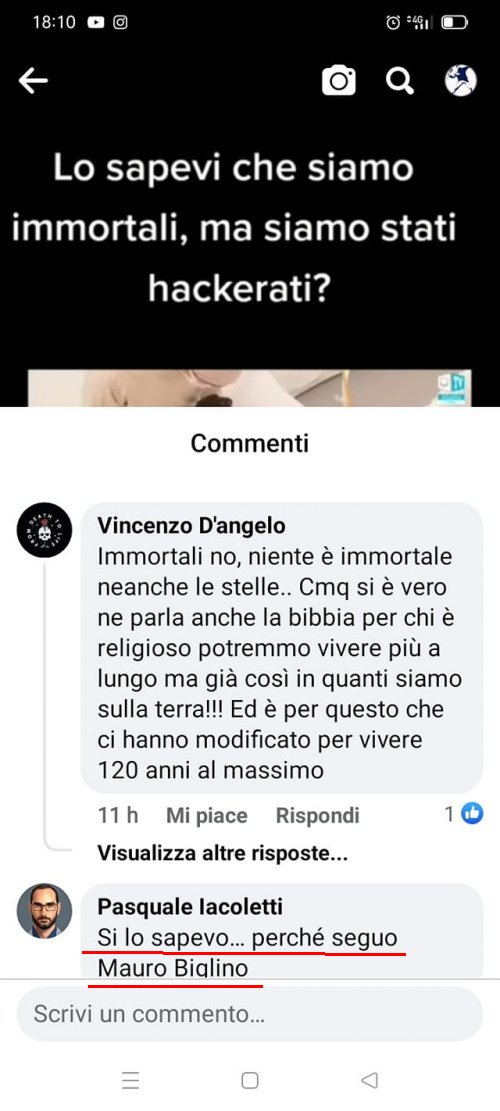The image size is (500, 1111).
Task: Tap the back arrow icon
Action: 33,81
